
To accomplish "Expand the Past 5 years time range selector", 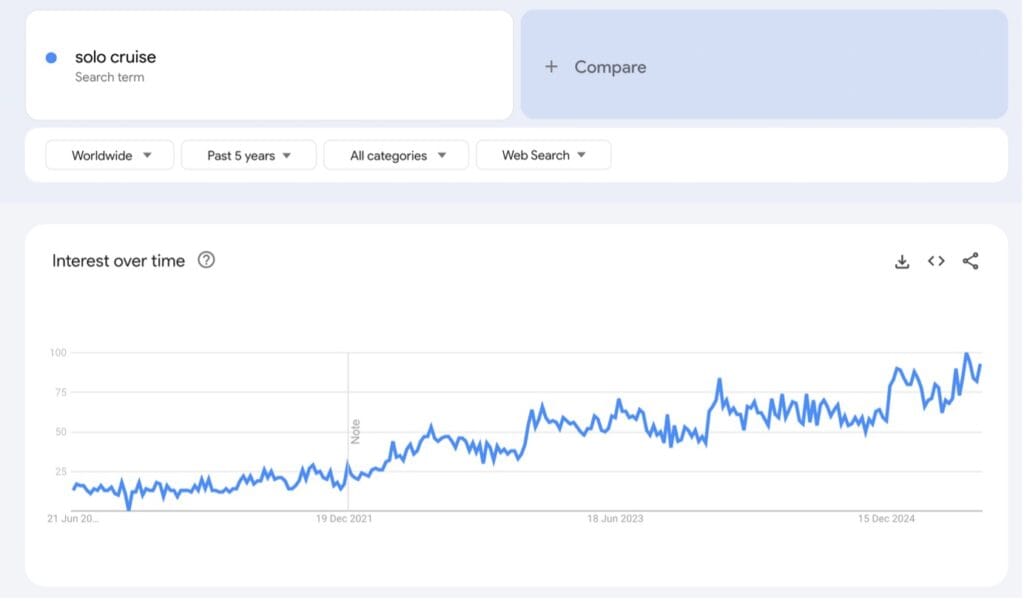I will coord(248,155).
